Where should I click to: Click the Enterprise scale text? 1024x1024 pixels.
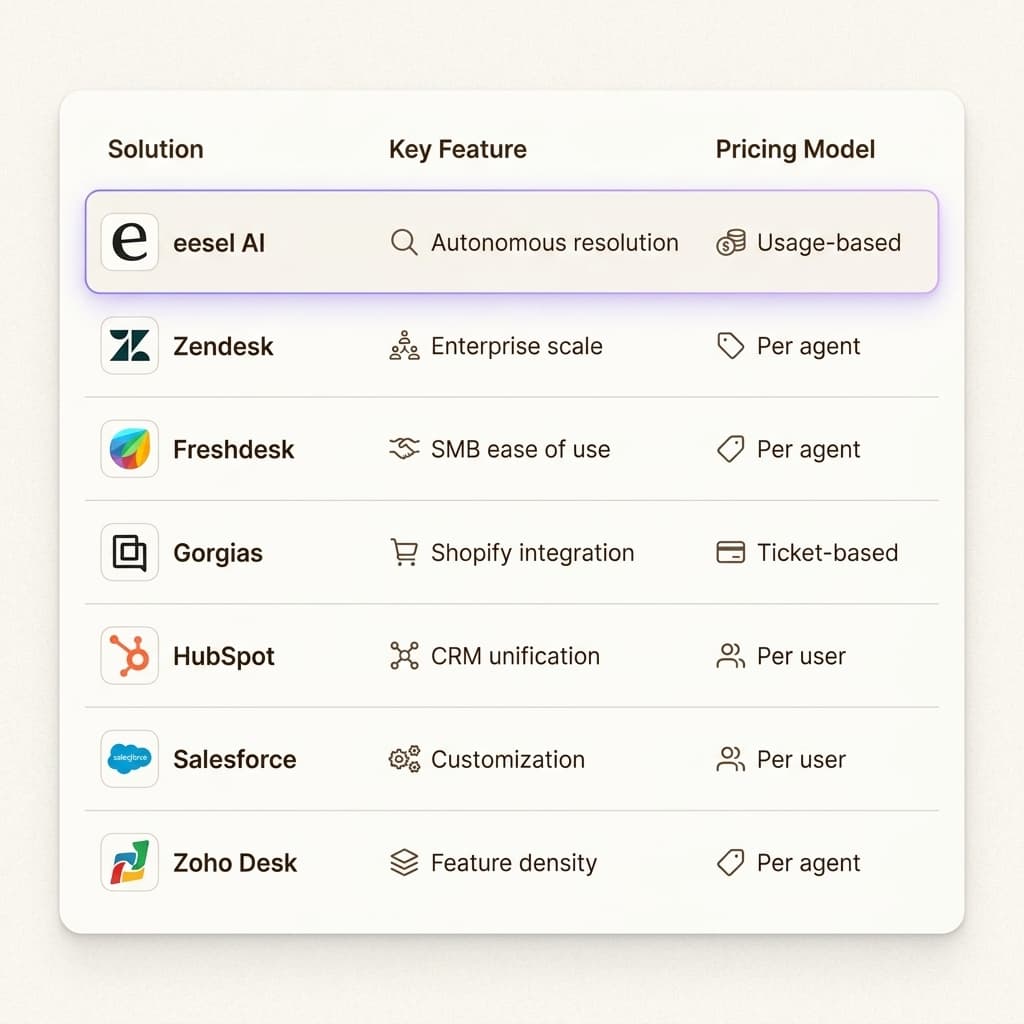coord(517,346)
